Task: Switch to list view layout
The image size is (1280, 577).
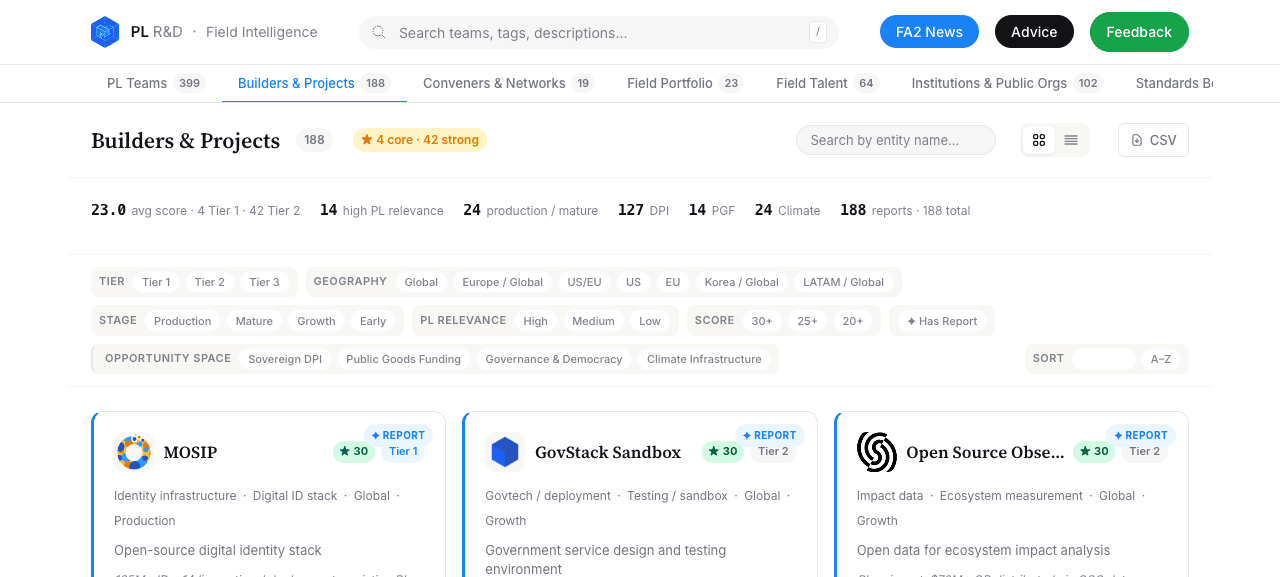Action: click(1071, 140)
